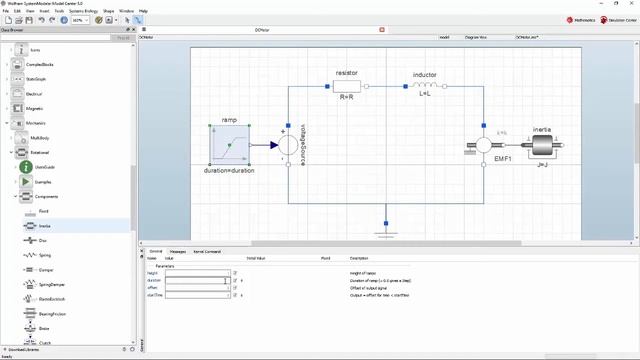Click the Undo arrow icon
640x360 pixels.
click(41, 20)
